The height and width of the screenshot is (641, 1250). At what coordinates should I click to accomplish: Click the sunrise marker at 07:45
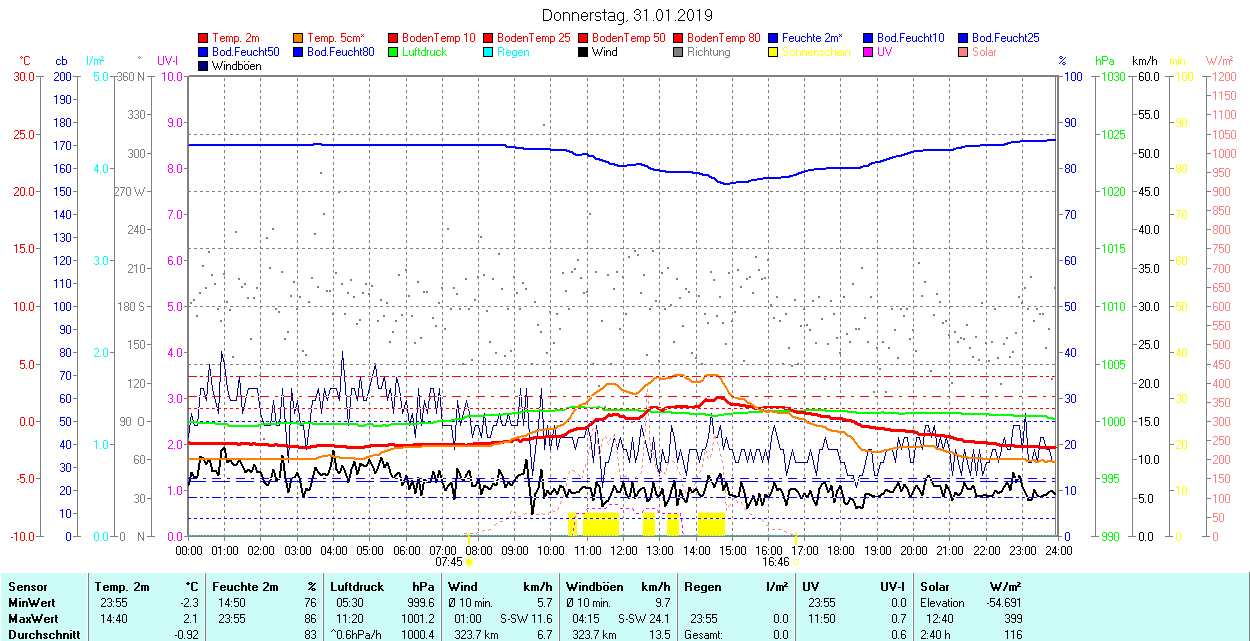click(x=468, y=562)
